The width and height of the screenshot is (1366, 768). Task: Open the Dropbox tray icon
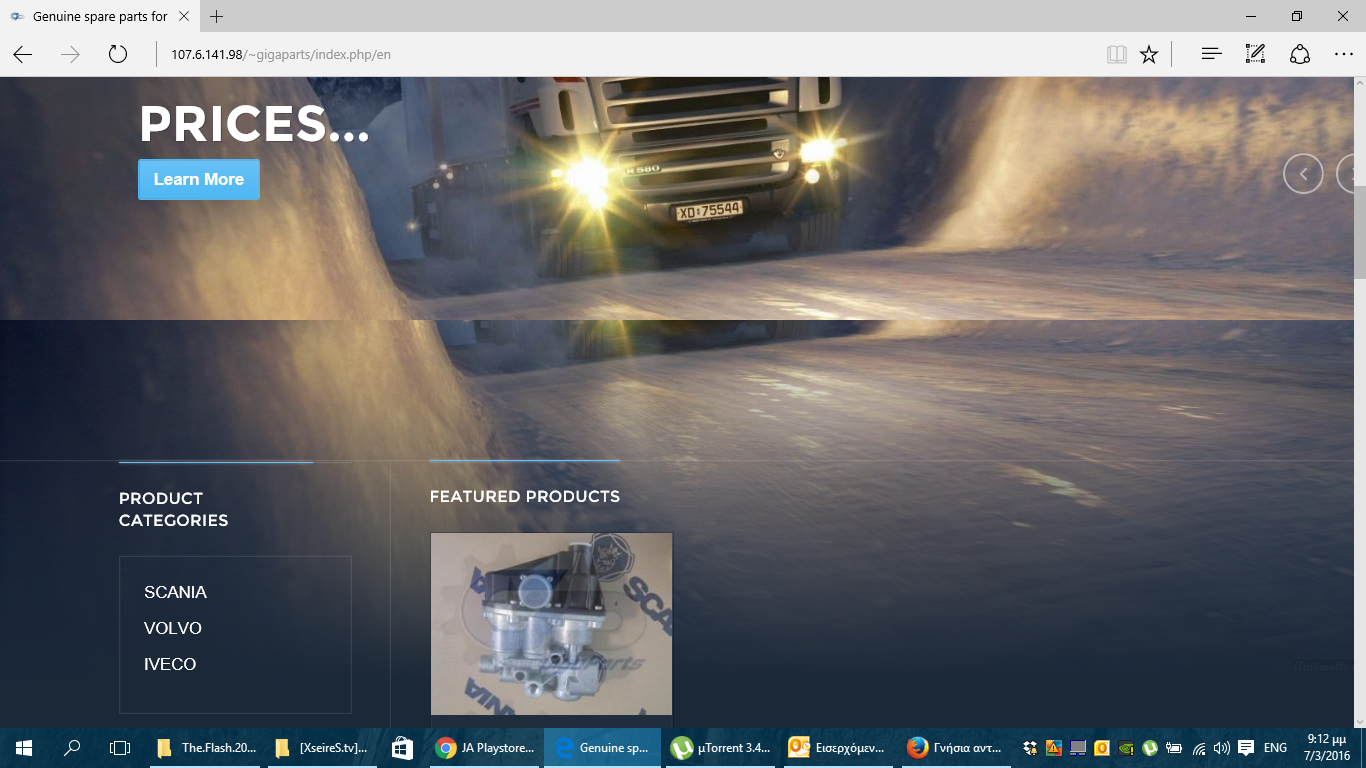point(1030,748)
